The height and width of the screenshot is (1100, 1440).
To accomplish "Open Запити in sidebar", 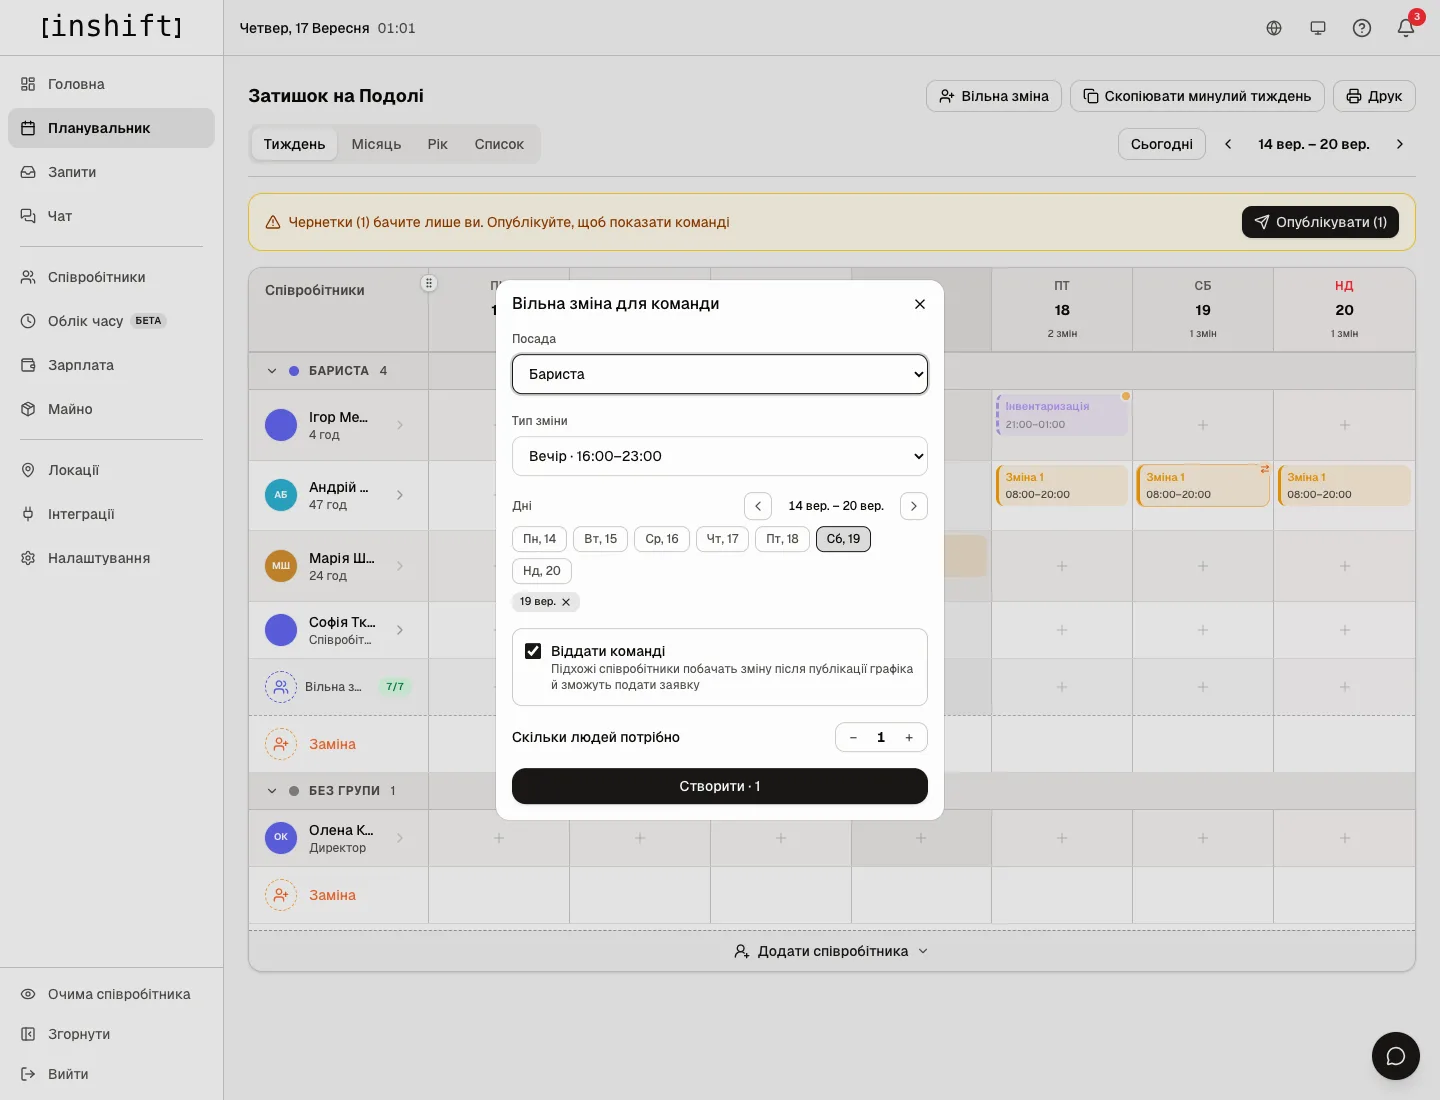I will coord(111,172).
